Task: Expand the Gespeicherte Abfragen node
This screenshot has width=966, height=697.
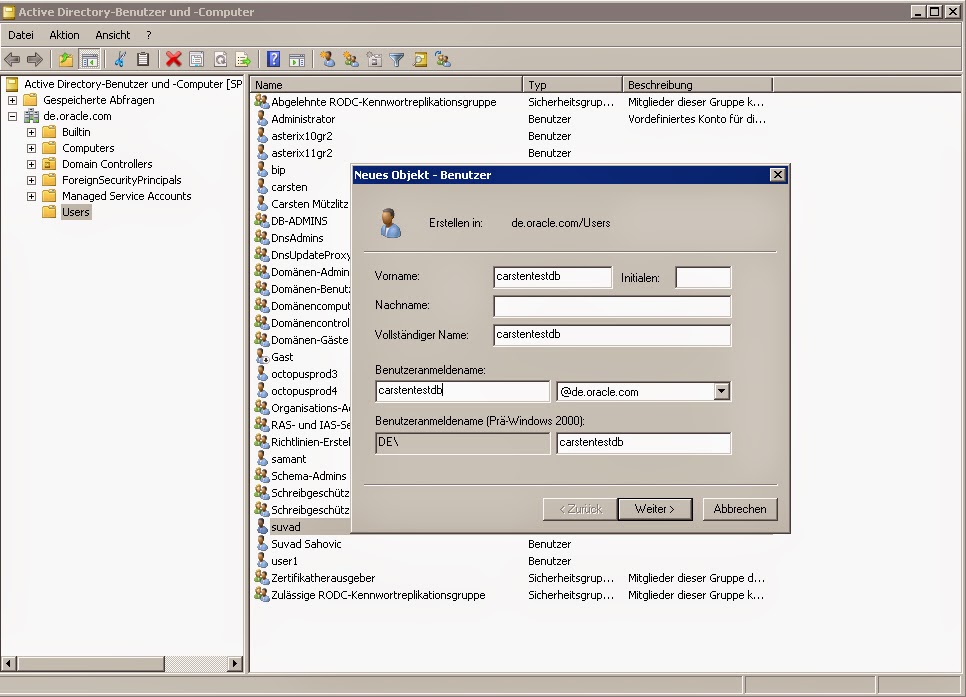Action: 12,100
